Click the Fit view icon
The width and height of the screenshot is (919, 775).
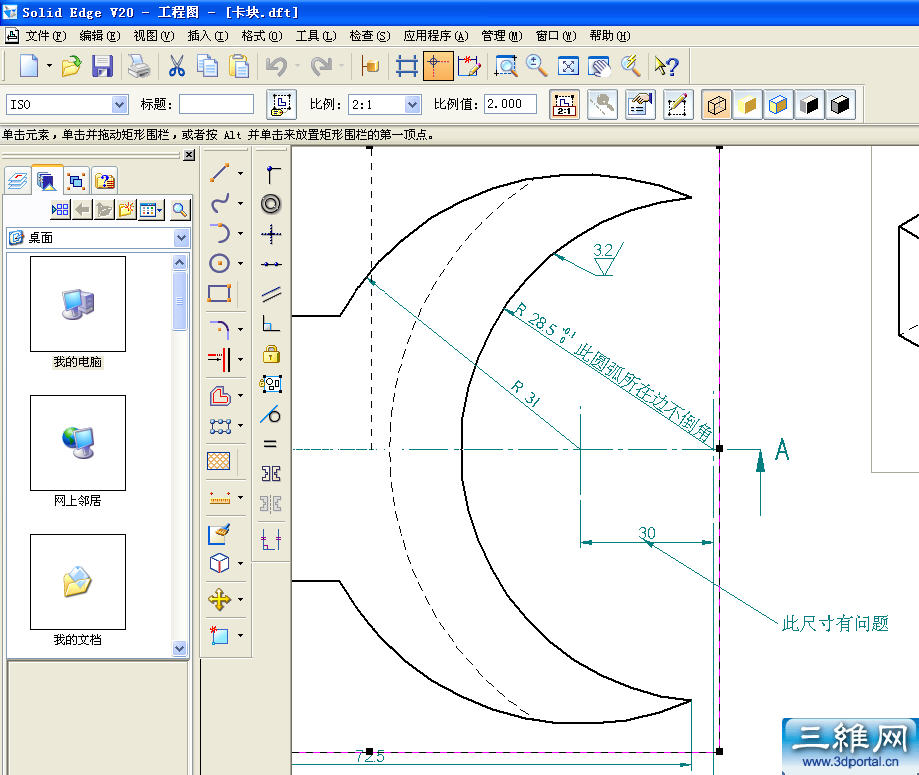tap(568, 66)
